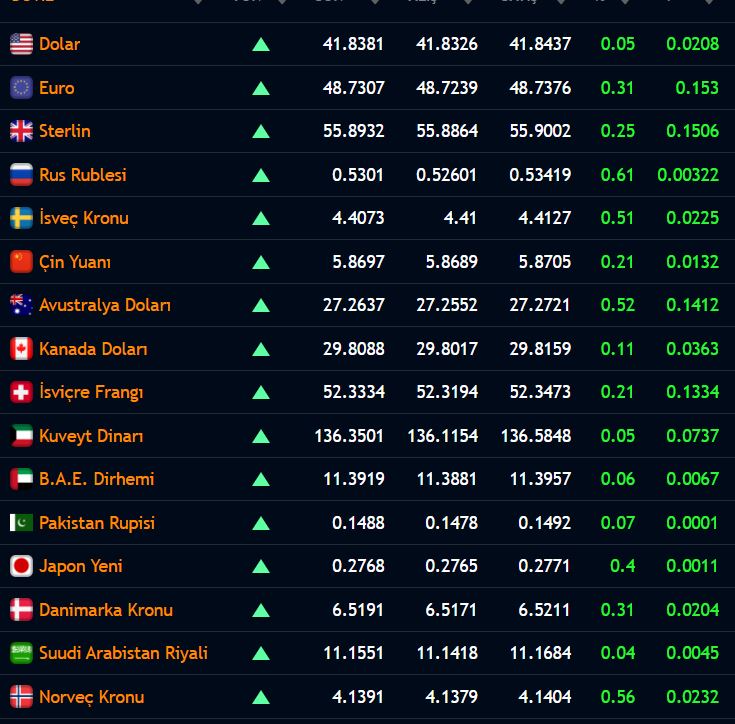This screenshot has width=735, height=724.
Task: Click the 0.61 percent change for Rus Rublesi
Action: 617,175
